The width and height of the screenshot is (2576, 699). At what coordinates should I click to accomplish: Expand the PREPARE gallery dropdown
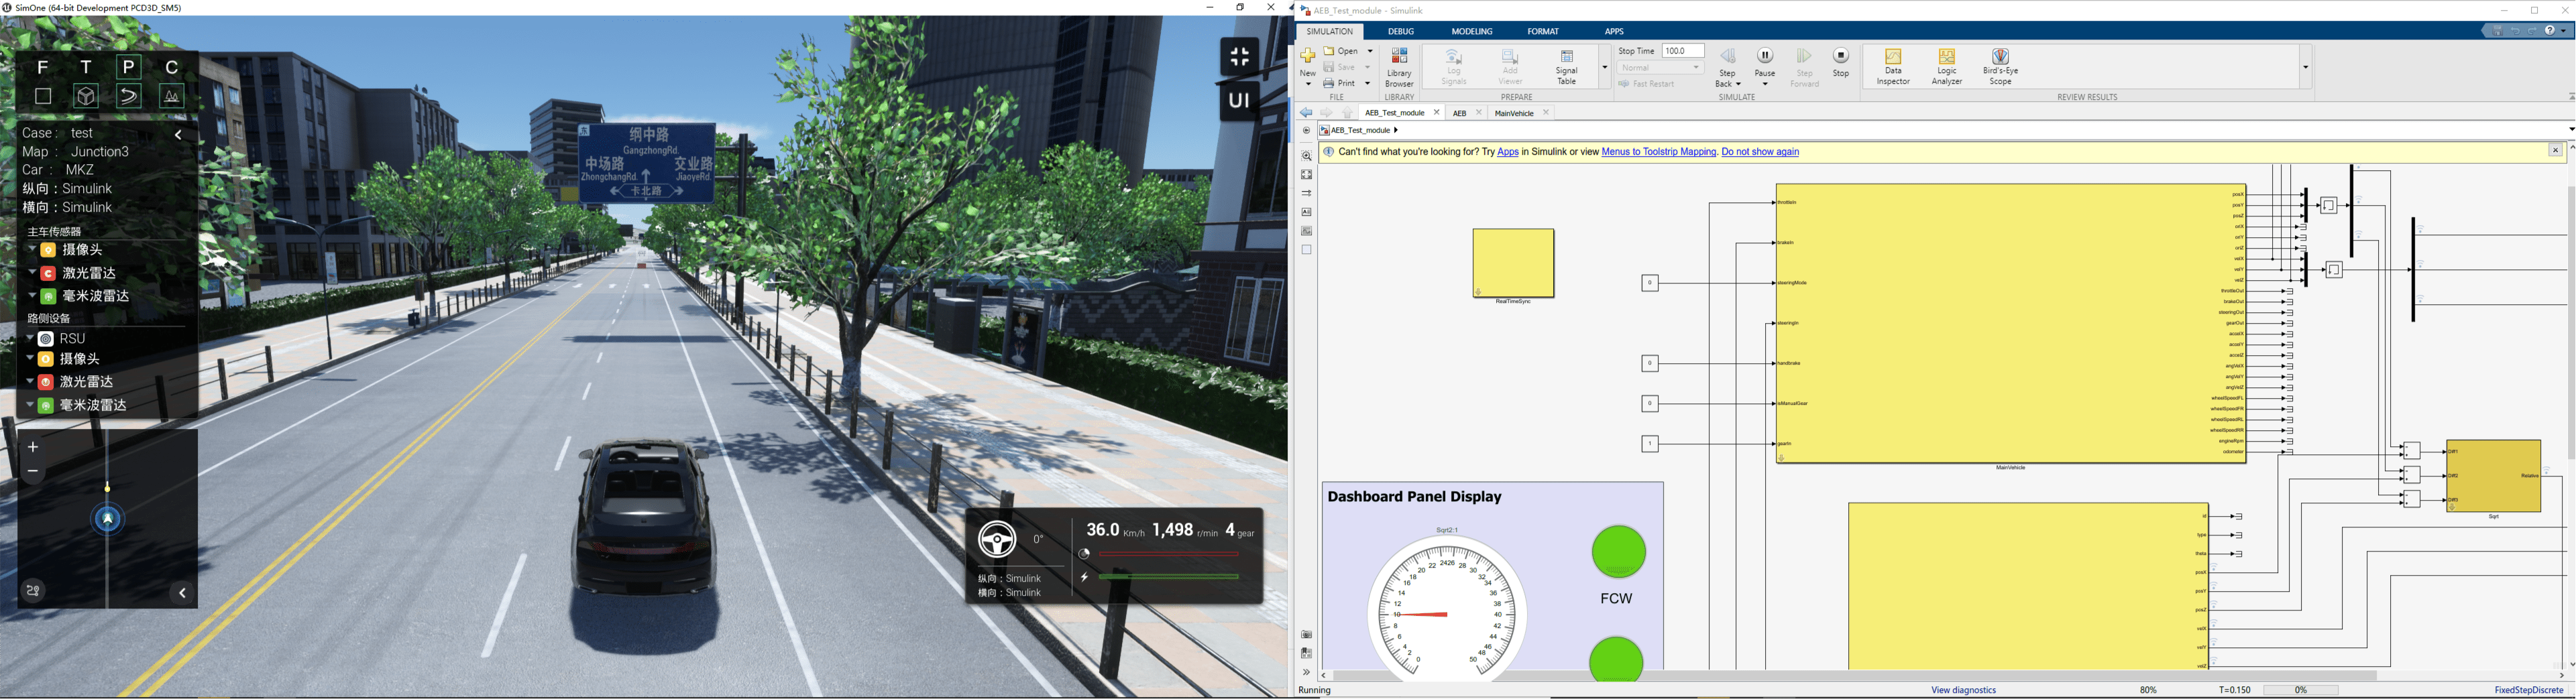point(1605,68)
